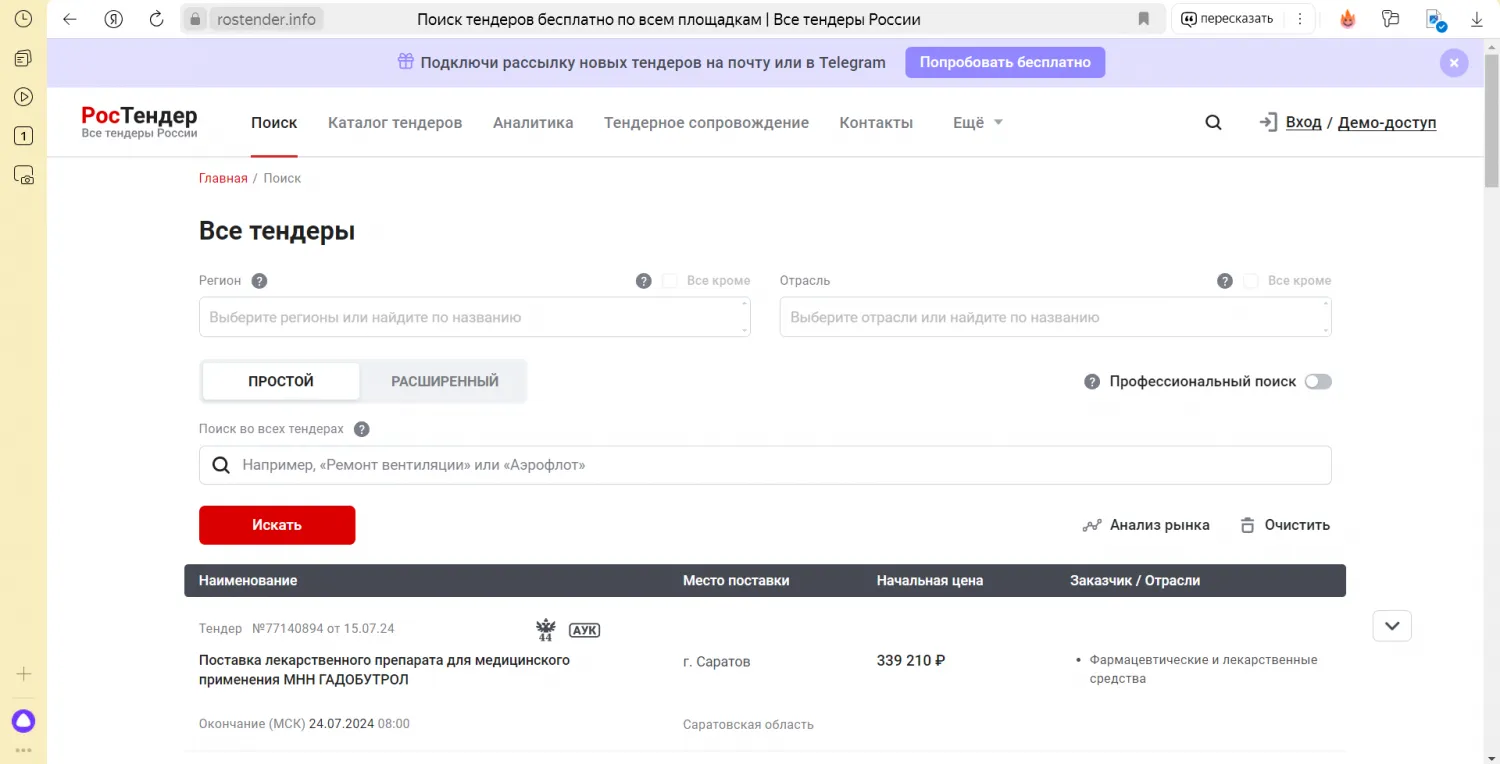Viewport: 1500px width, 764px height.
Task: Click Попробовать бесплатно button
Action: (x=1005, y=62)
